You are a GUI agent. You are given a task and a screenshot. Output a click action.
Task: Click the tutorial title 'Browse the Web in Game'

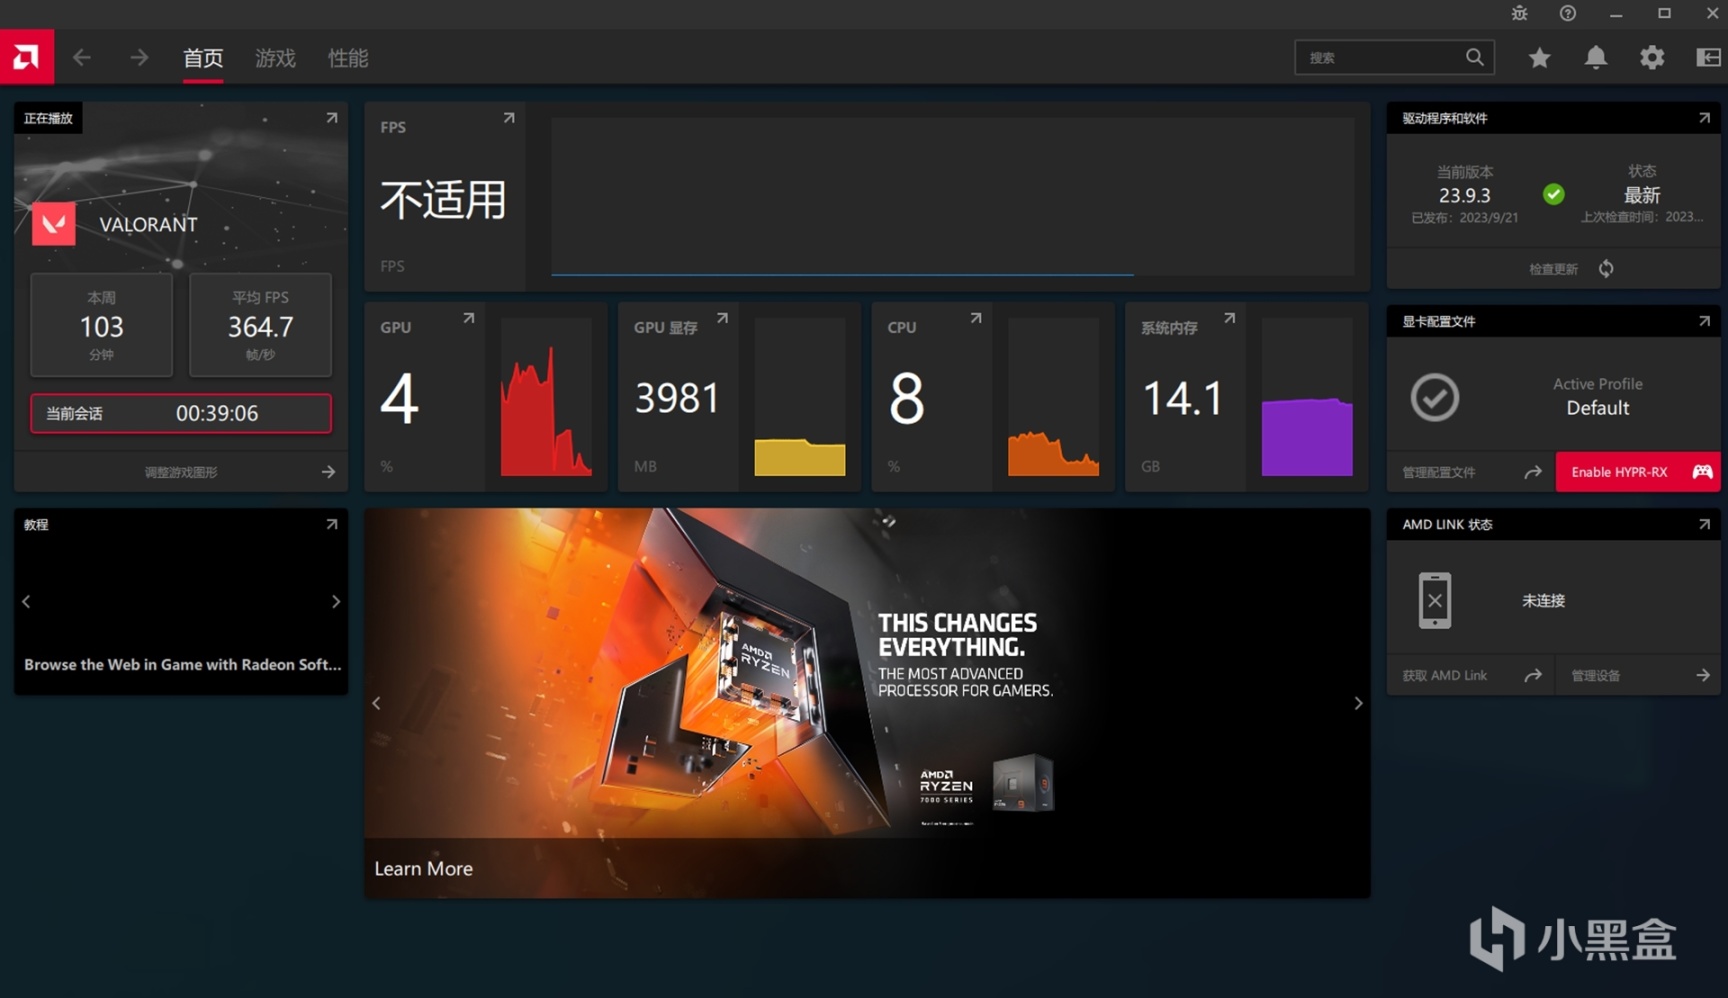click(x=182, y=665)
